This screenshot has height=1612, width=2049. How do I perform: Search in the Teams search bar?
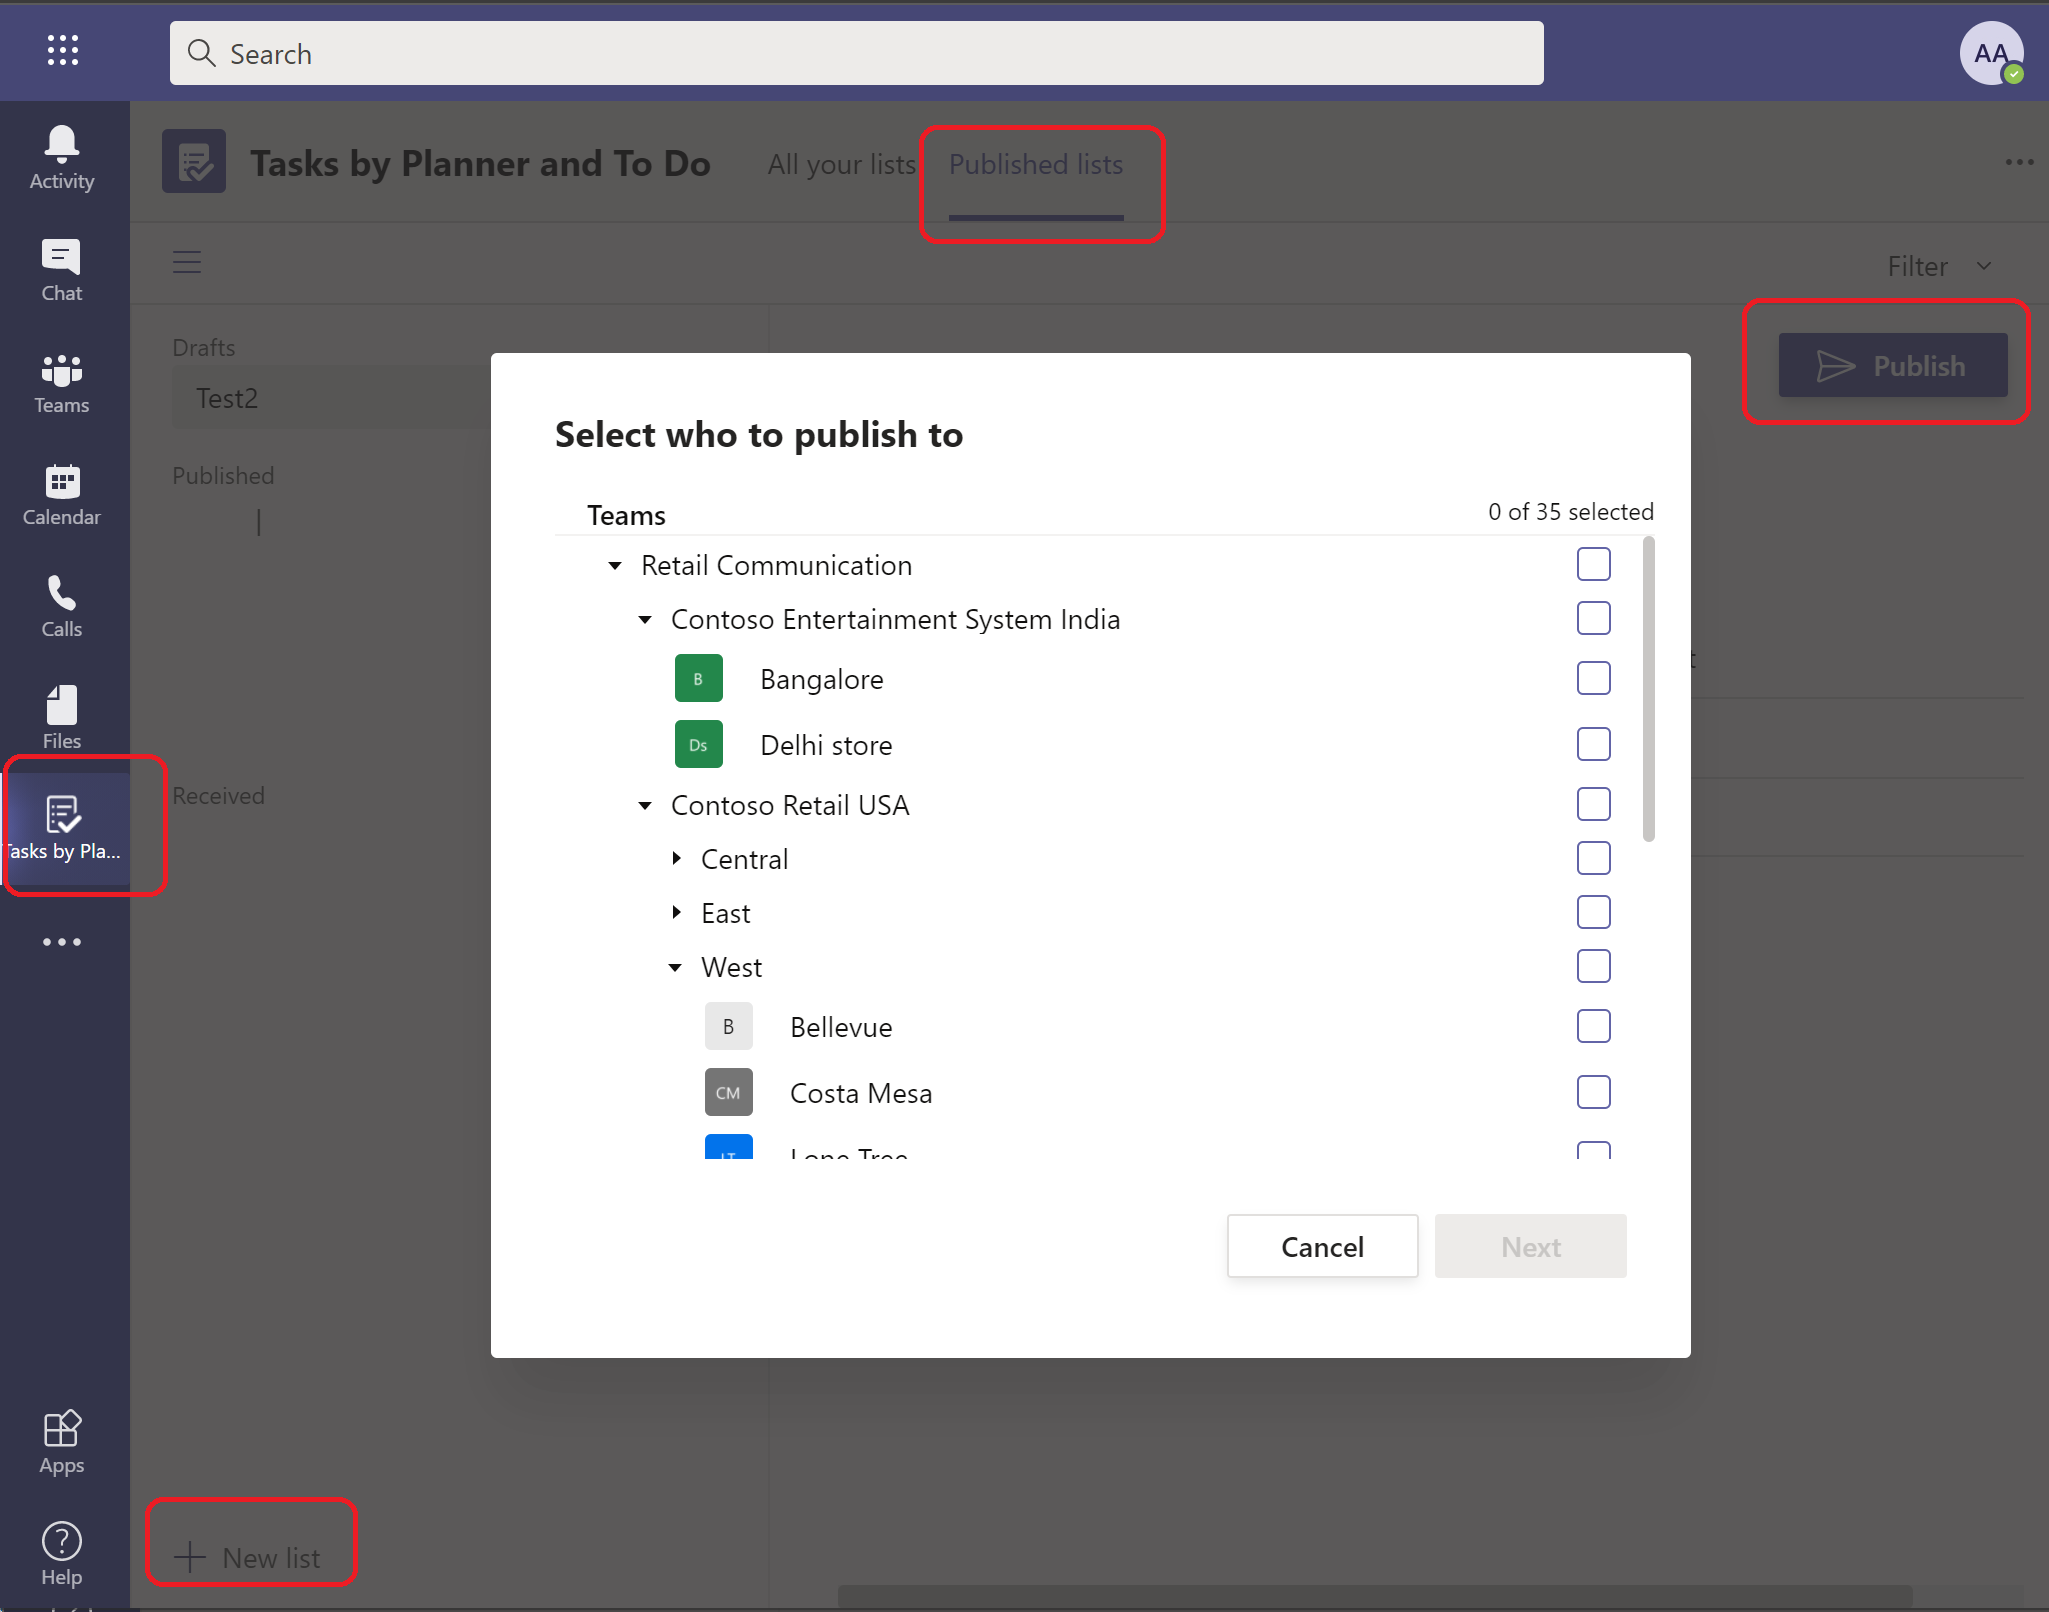857,52
